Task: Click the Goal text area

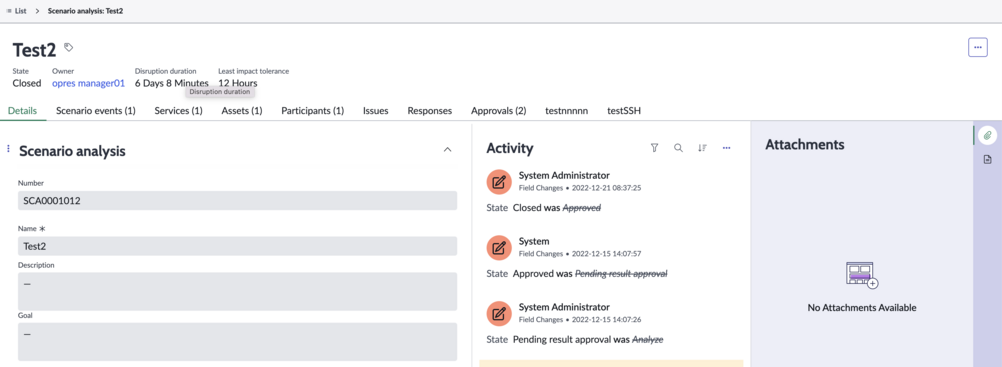Action: click(x=237, y=341)
